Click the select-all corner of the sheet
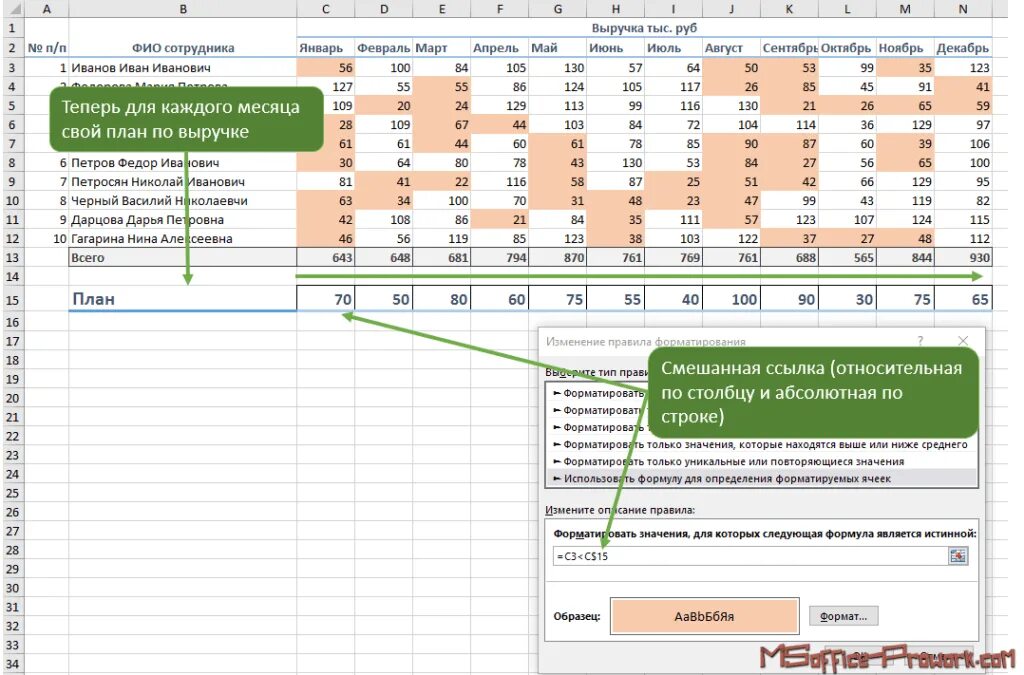1024x675 pixels. click(12, 9)
